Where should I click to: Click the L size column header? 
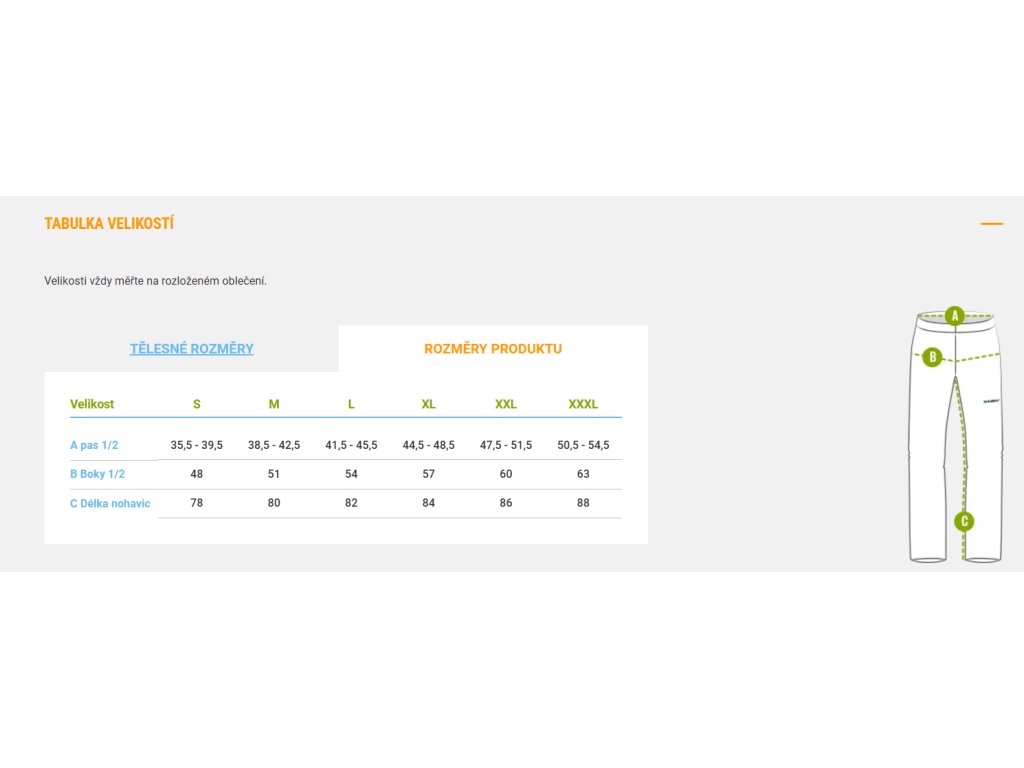pos(351,404)
